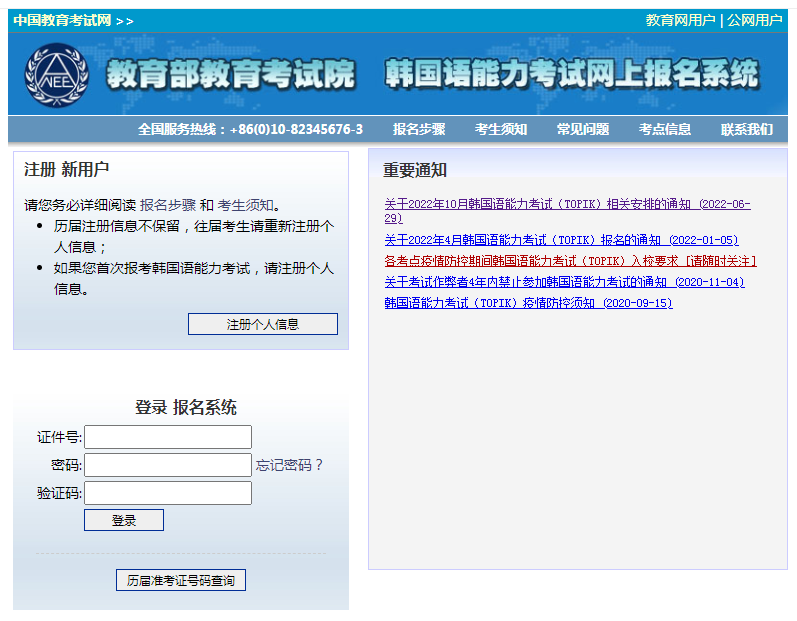Click the 登录 button
Viewport: 797px width, 621px height.
(x=124, y=520)
